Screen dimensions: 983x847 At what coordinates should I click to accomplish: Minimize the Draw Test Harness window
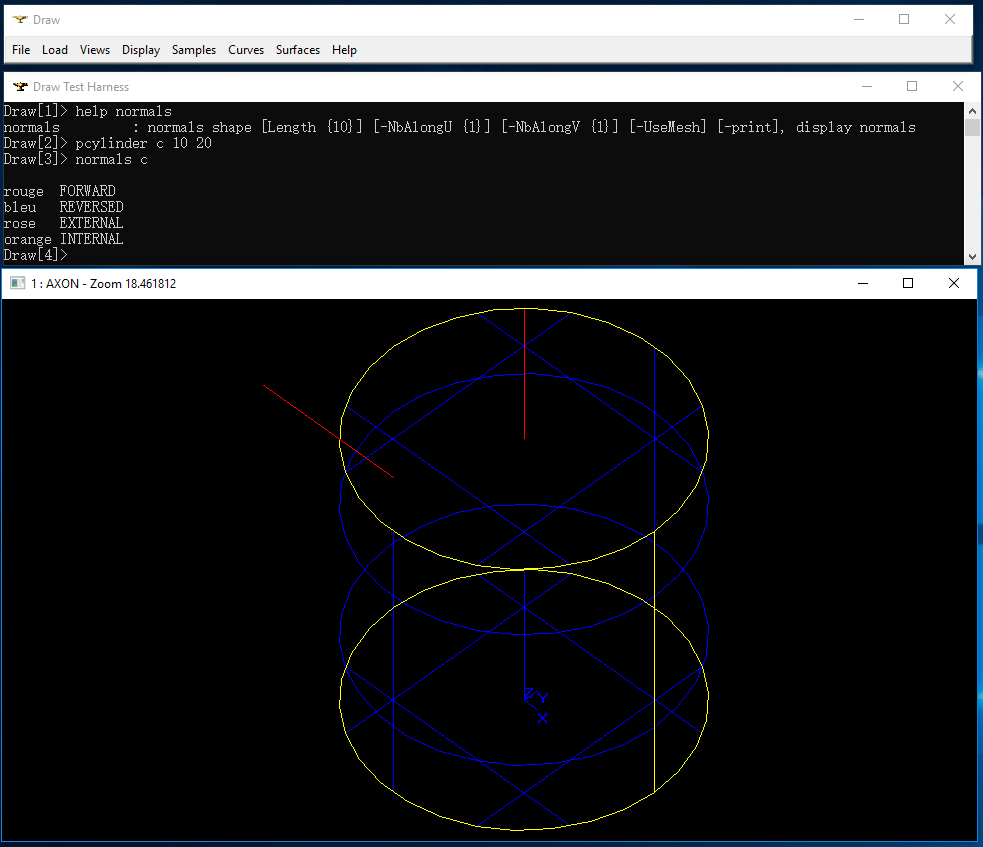(867, 87)
